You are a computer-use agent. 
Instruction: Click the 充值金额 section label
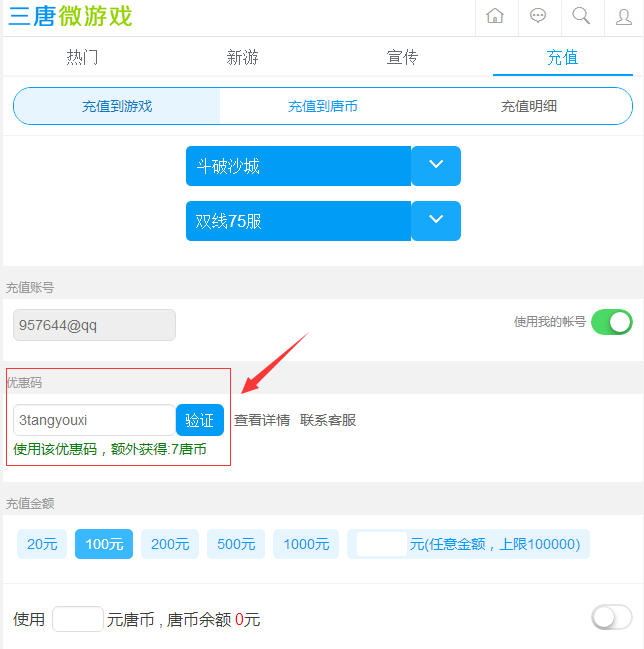click(30, 503)
